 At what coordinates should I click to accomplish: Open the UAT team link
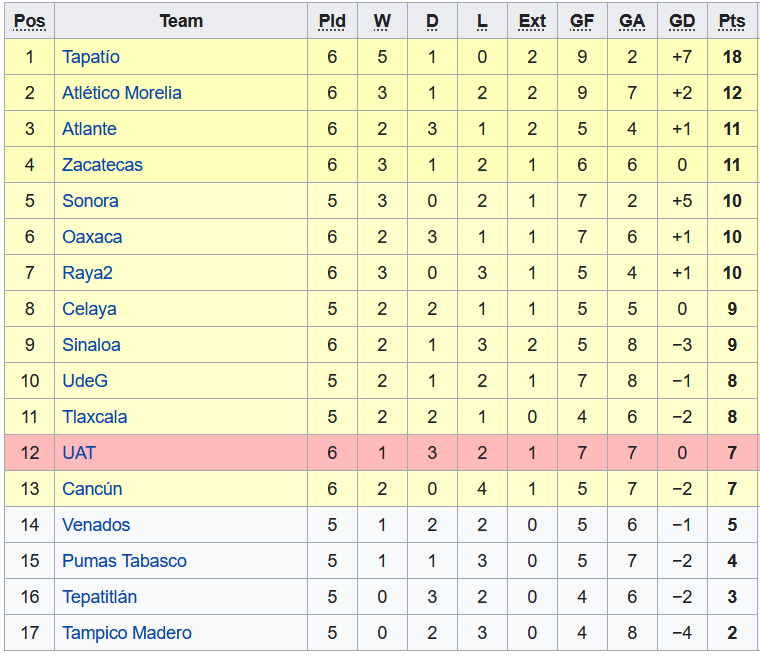[79, 453]
